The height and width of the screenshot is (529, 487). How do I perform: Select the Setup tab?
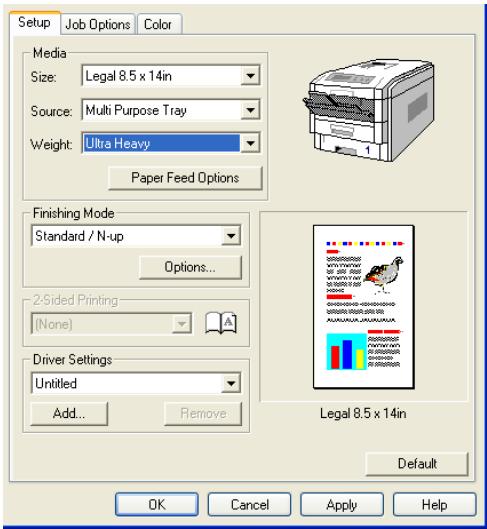coord(34,23)
